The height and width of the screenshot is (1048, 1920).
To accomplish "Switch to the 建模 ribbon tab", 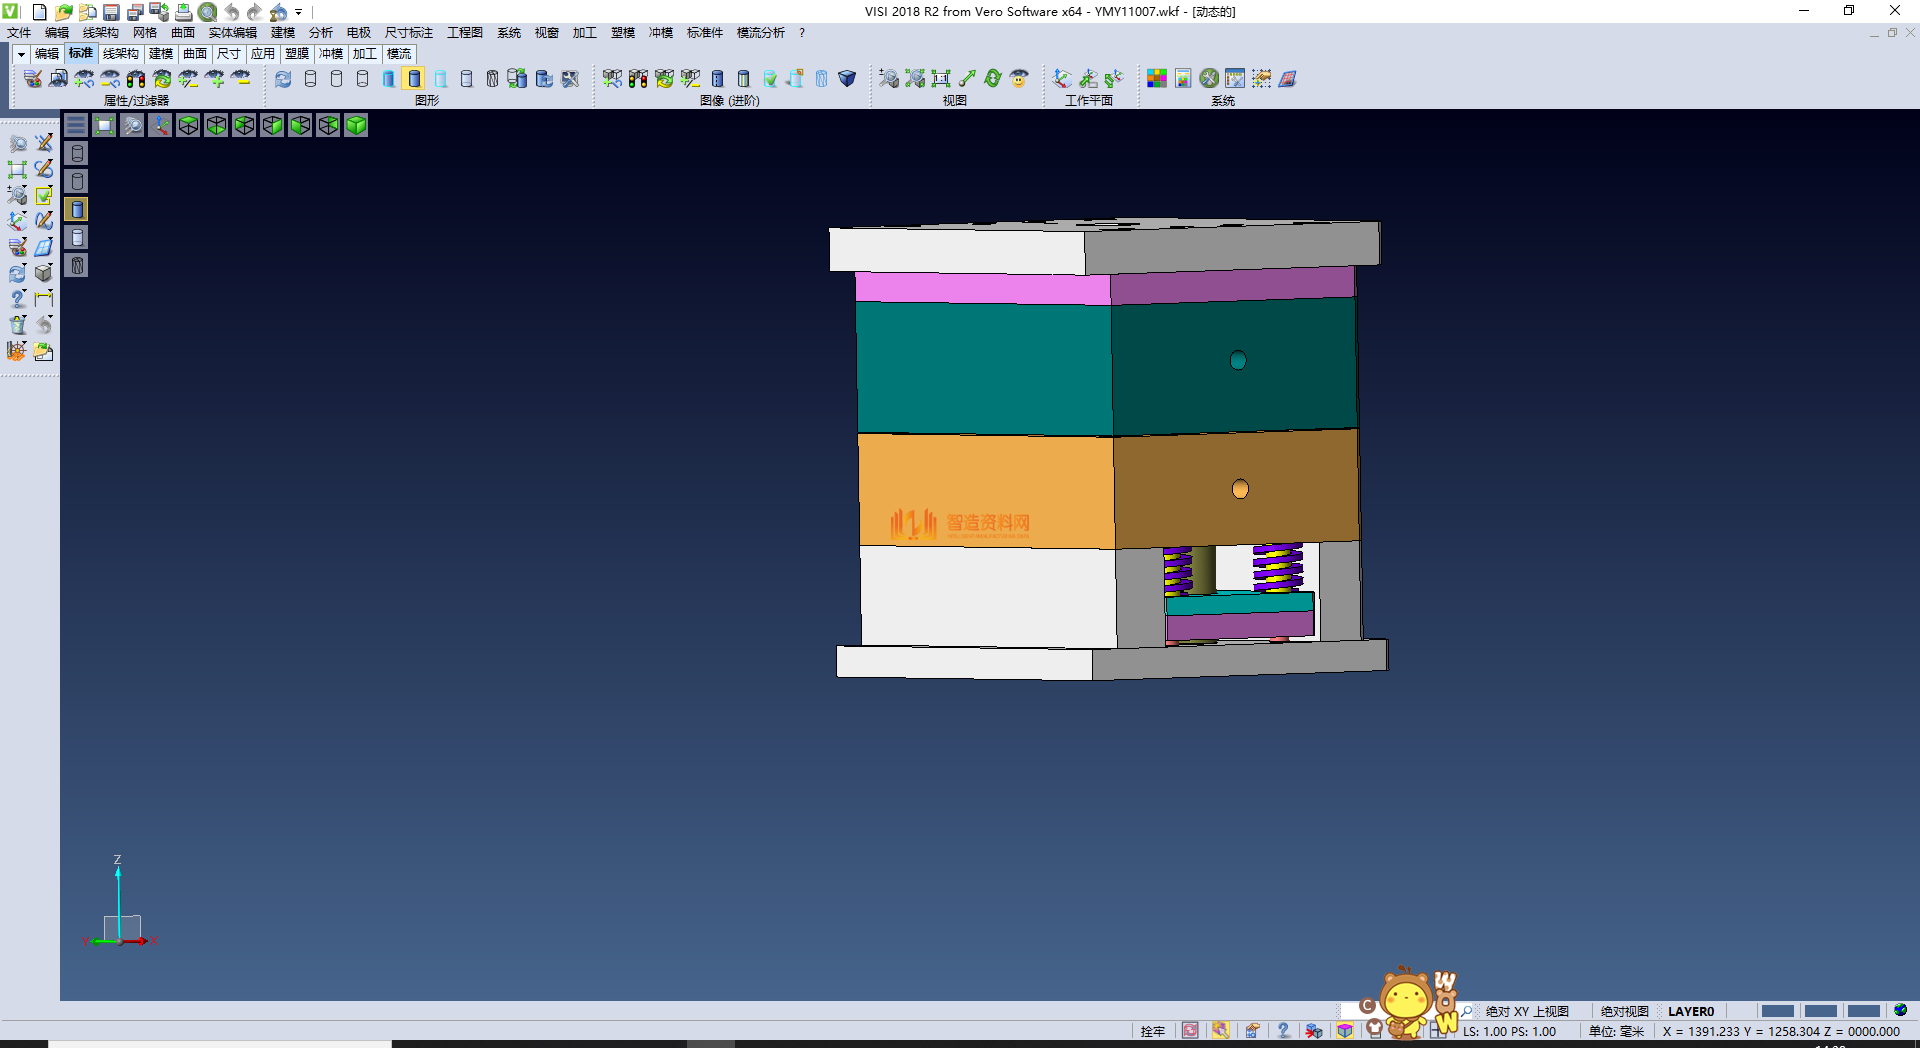I will pos(161,54).
